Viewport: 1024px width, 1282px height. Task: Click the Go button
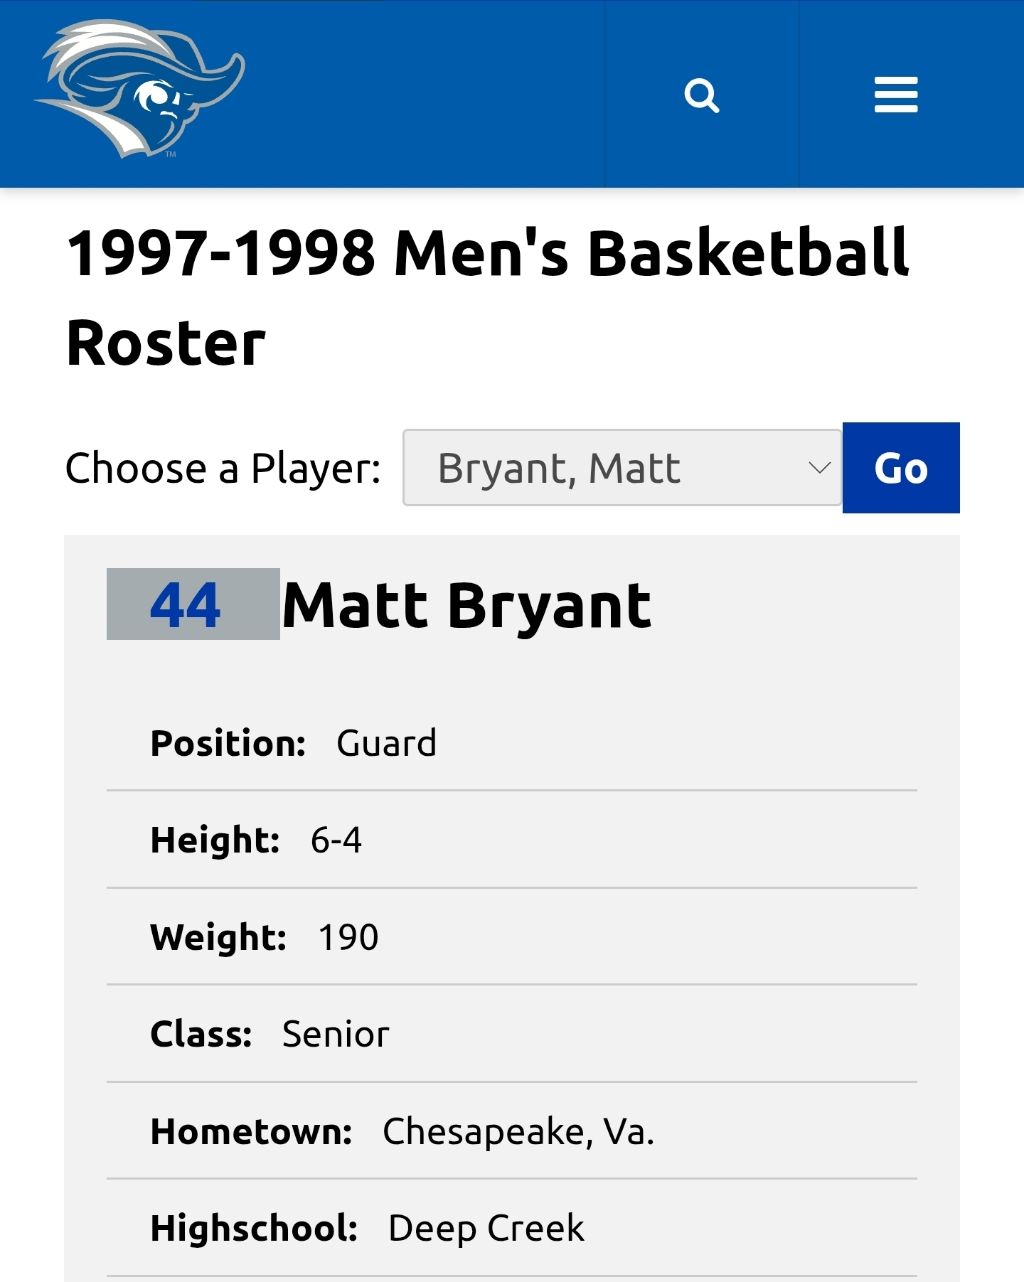pos(901,468)
